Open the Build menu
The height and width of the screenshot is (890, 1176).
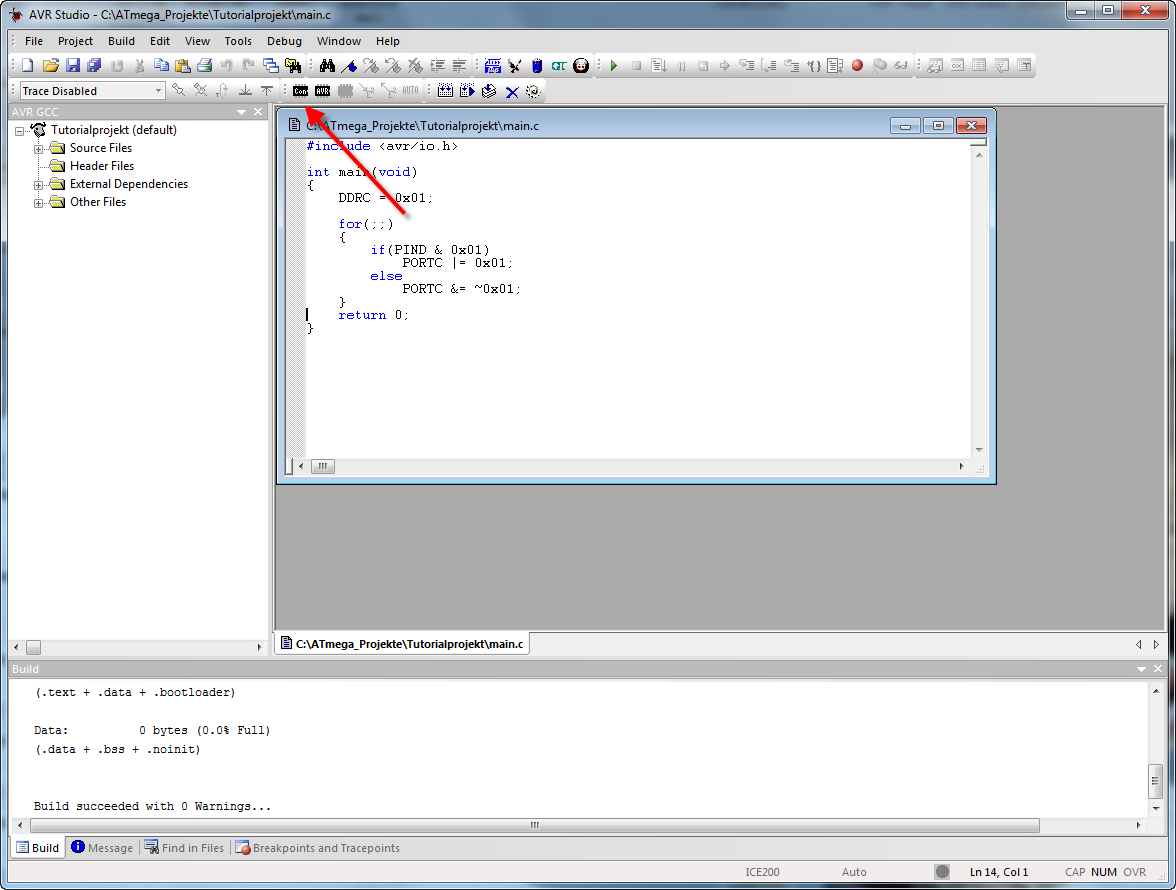pyautogui.click(x=121, y=41)
